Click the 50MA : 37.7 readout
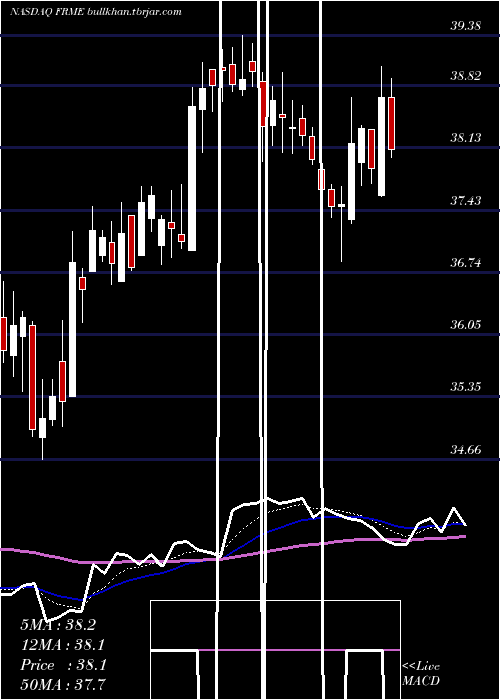 63,685
